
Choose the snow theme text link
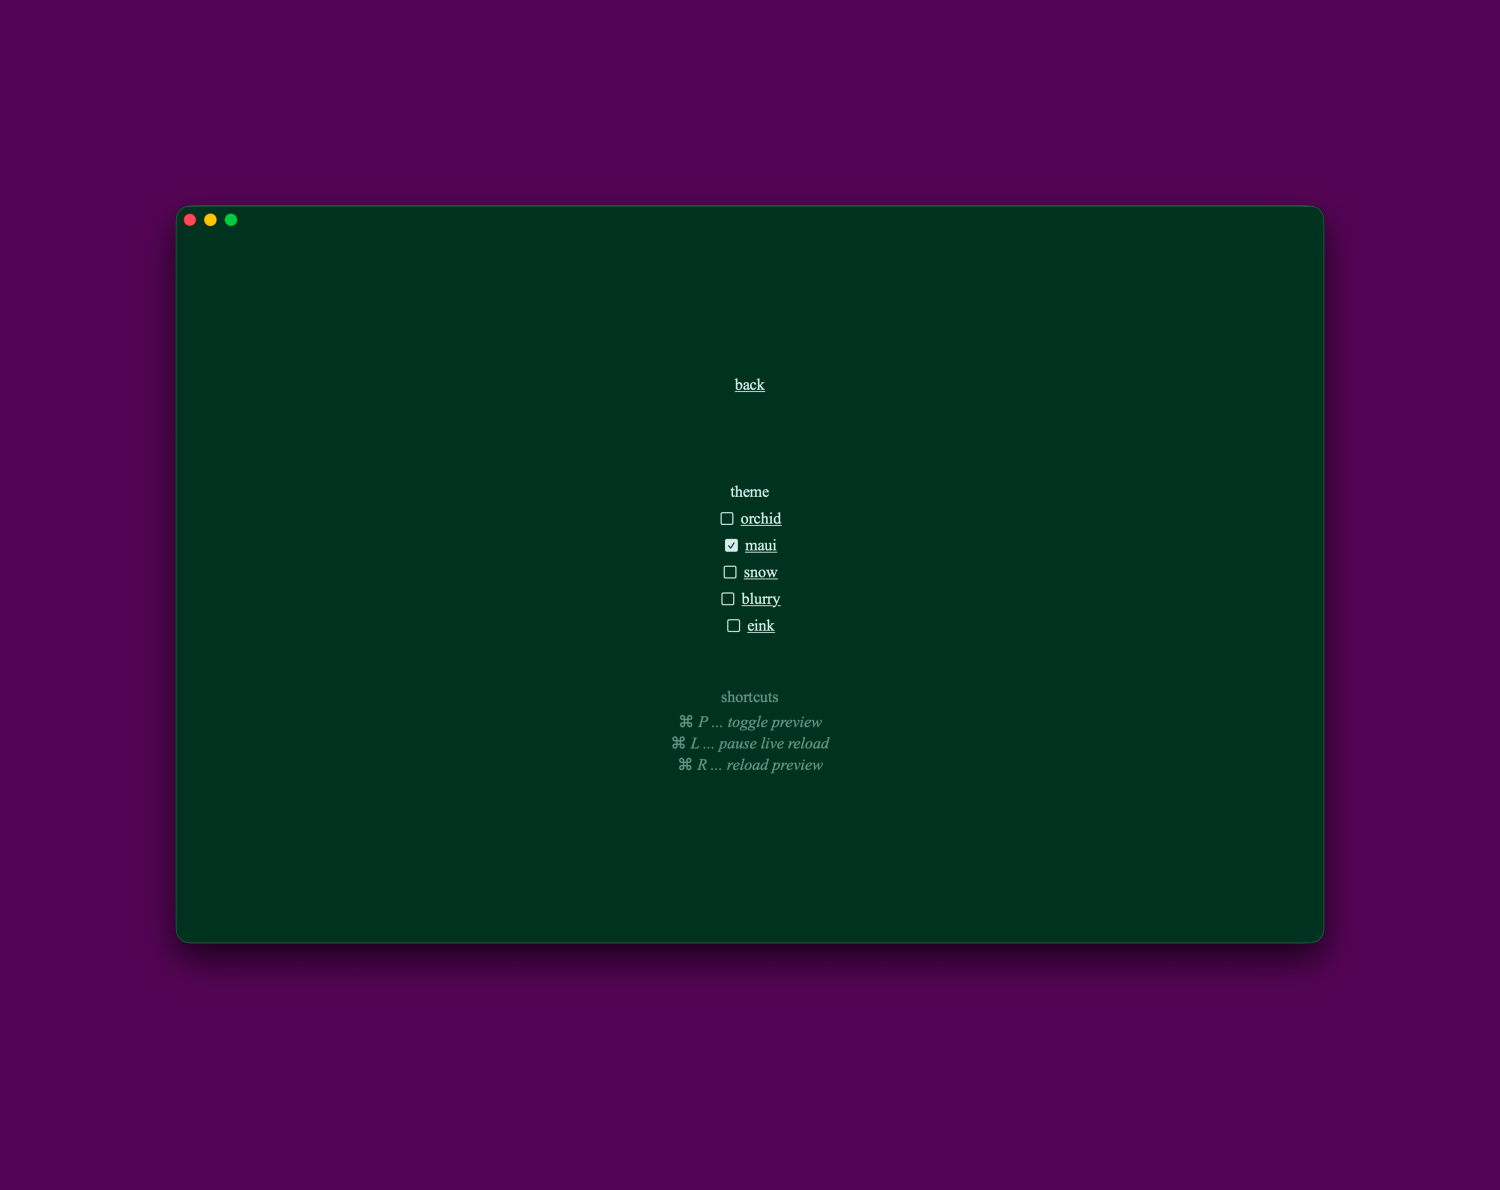(x=760, y=573)
